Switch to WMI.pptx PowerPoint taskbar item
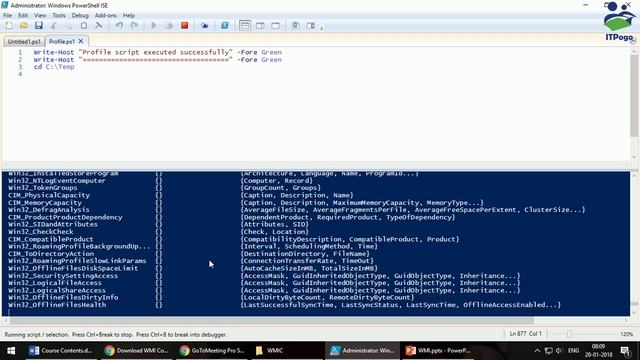The height and width of the screenshot is (360, 640). pos(438,351)
